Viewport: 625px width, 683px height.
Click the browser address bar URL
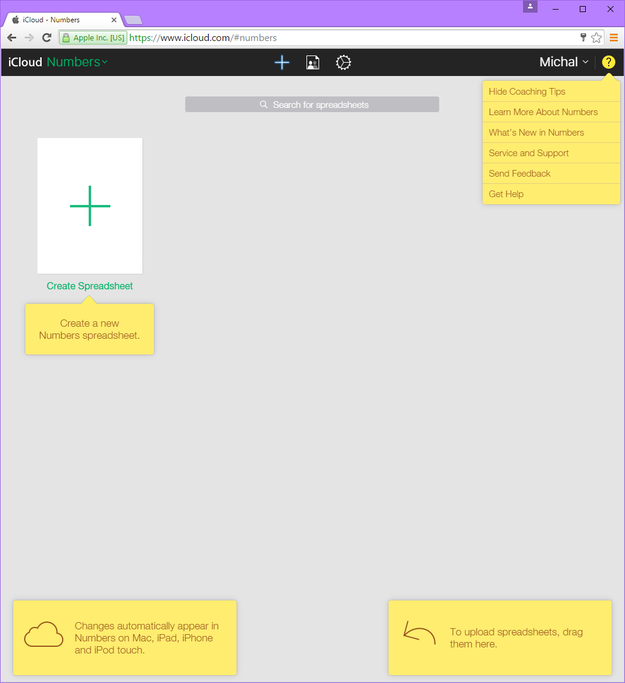click(x=203, y=38)
